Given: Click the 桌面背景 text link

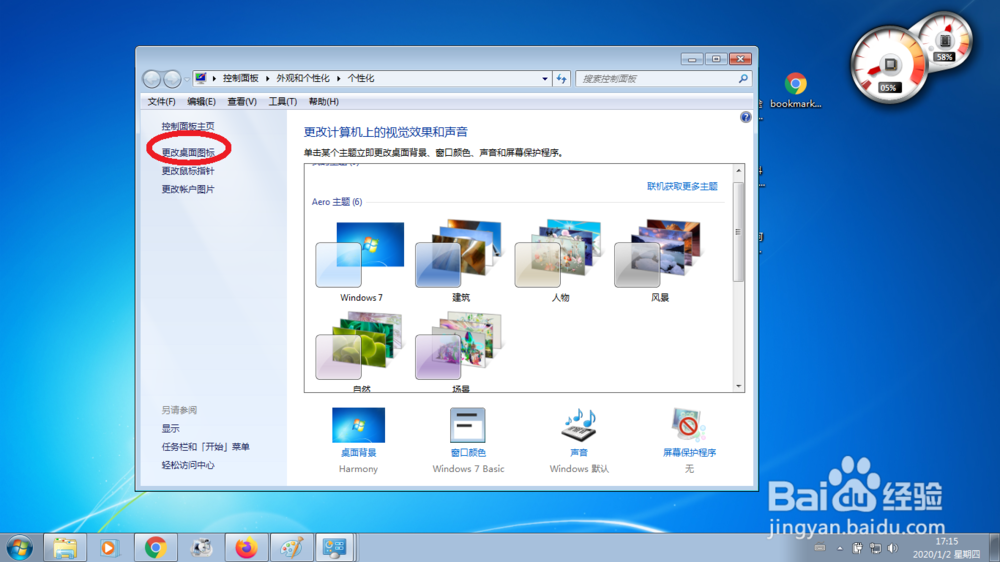Looking at the screenshot, I should [x=358, y=452].
